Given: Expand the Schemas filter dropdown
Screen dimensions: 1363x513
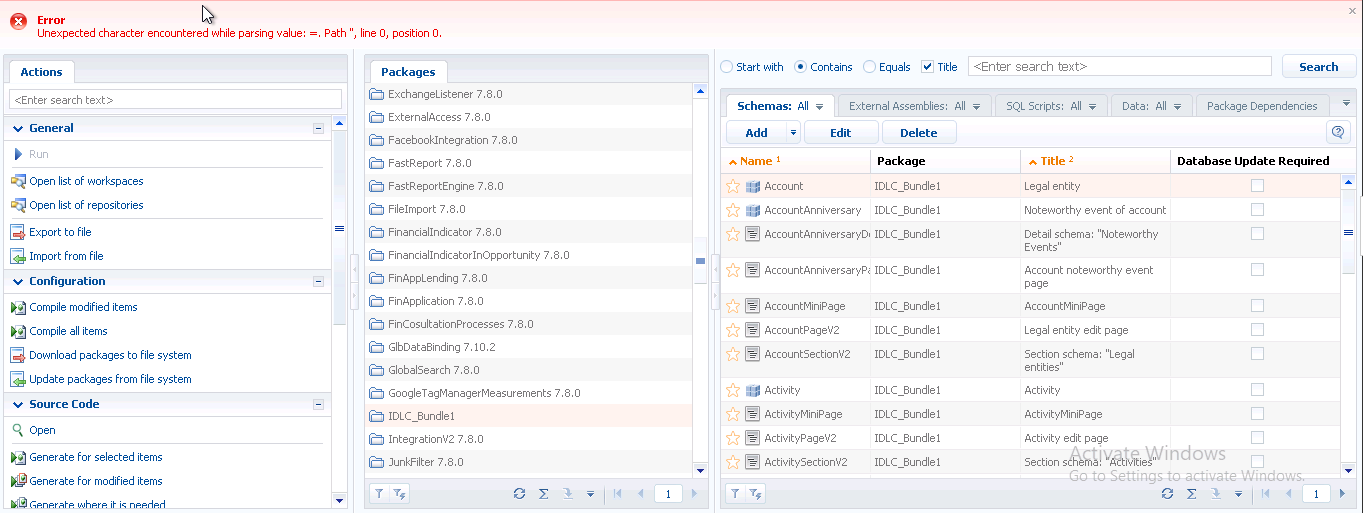Looking at the screenshot, I should pos(819,106).
